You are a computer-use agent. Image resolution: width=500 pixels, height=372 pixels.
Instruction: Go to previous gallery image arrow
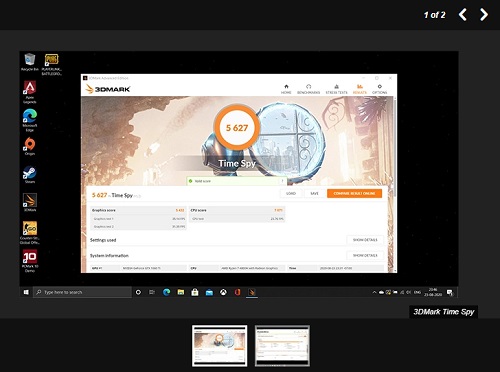(x=462, y=15)
